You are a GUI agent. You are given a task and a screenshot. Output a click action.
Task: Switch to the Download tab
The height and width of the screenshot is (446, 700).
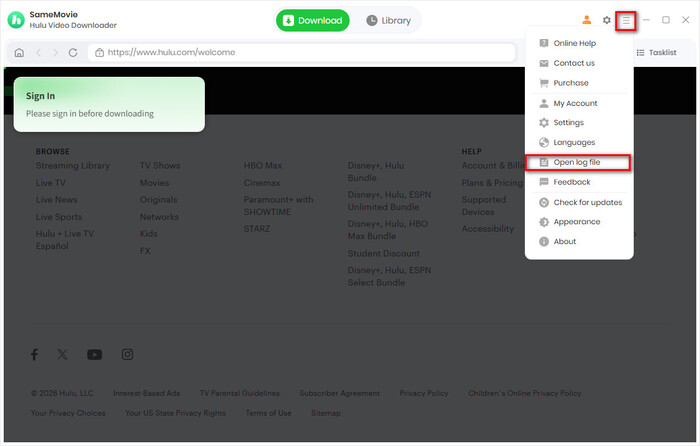point(312,21)
